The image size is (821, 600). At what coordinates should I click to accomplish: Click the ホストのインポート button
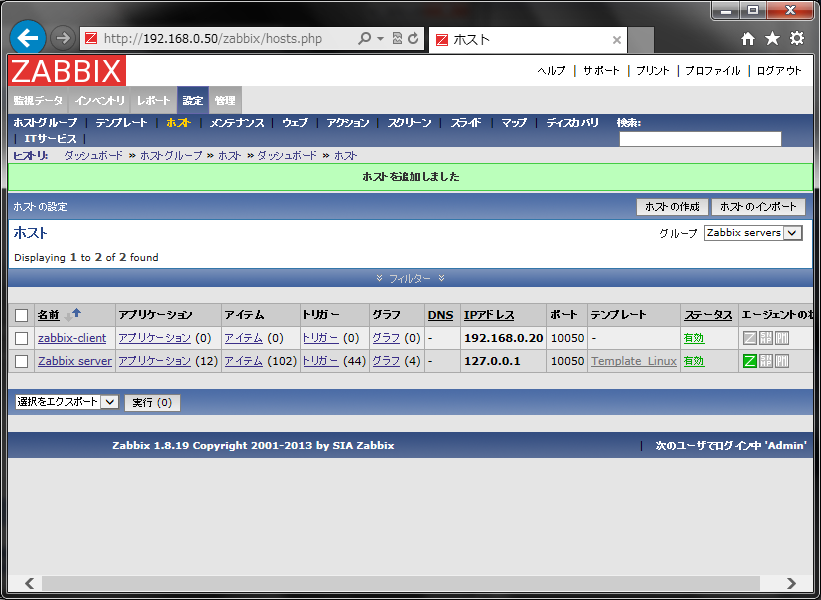pos(758,207)
